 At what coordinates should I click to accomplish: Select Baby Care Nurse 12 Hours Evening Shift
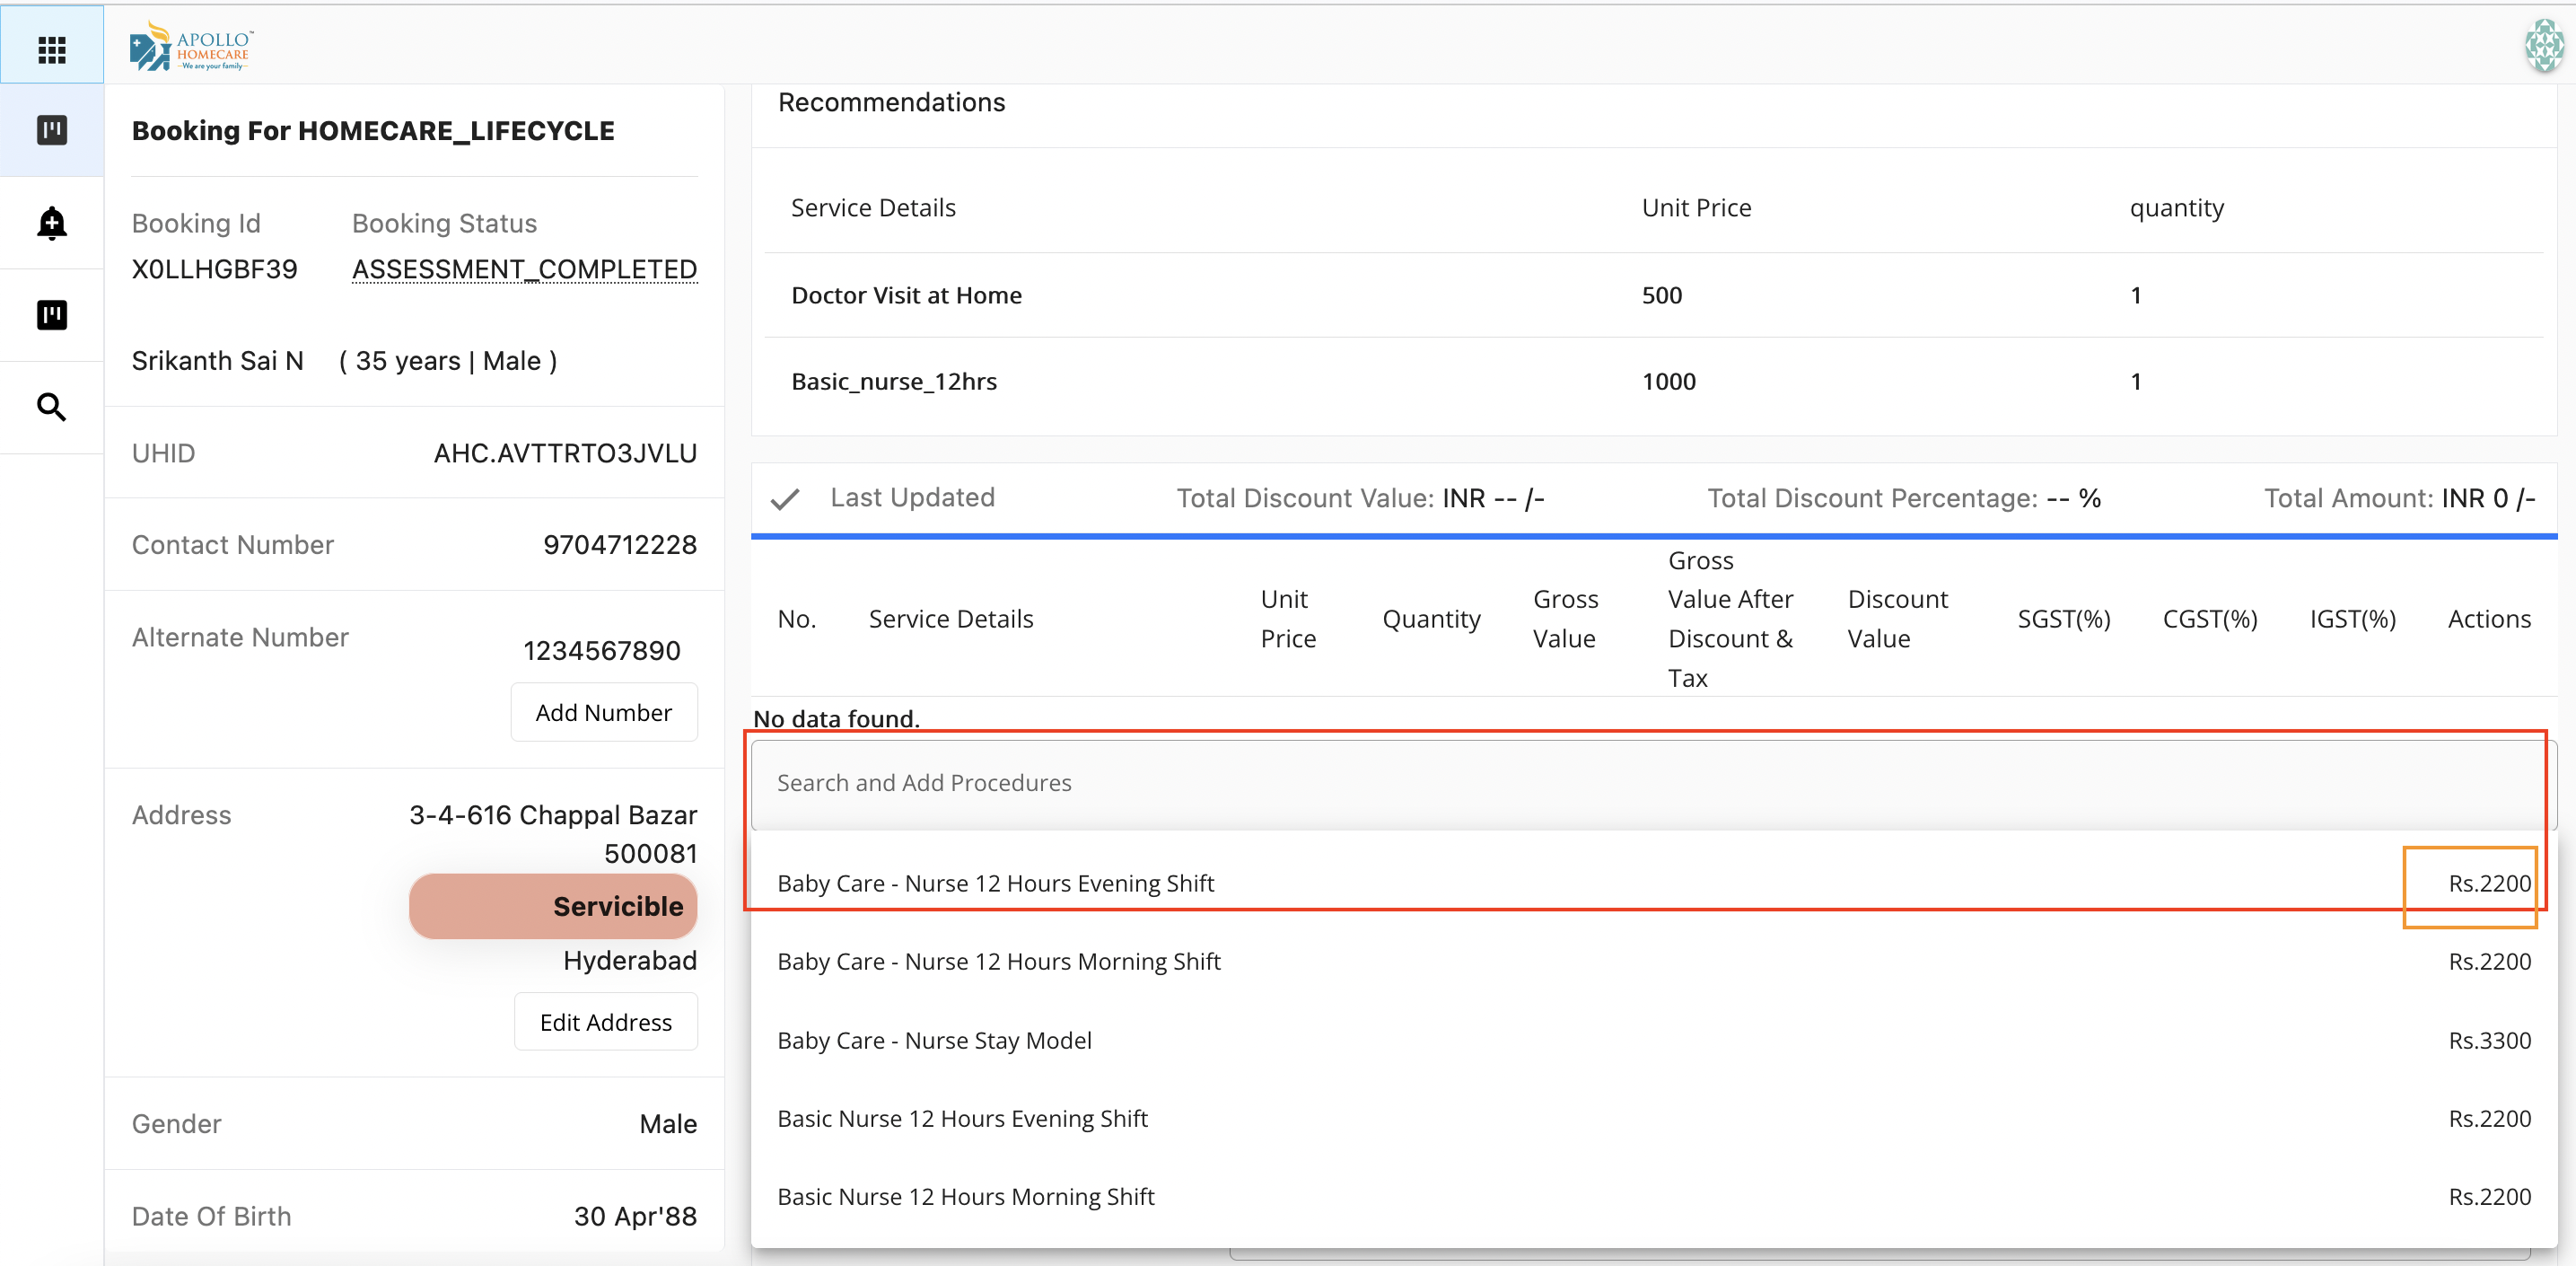995,883
